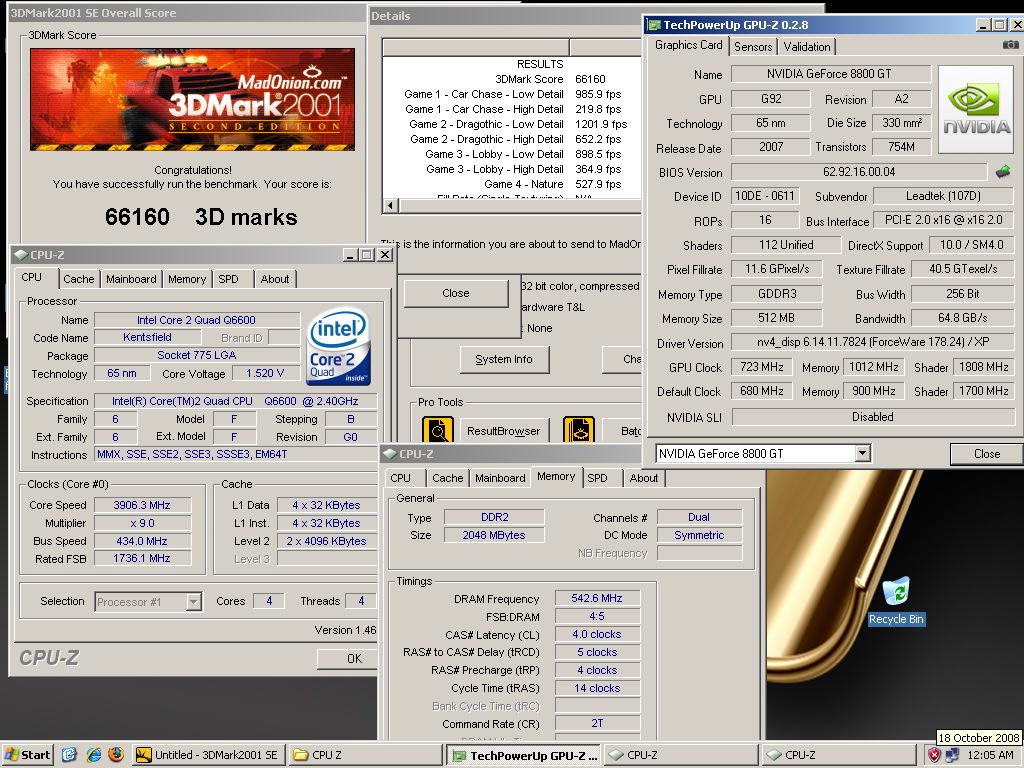This screenshot has width=1024, height=768.
Task: Click the Rated FSB value 1736.1 MHz
Action: [x=142, y=559]
